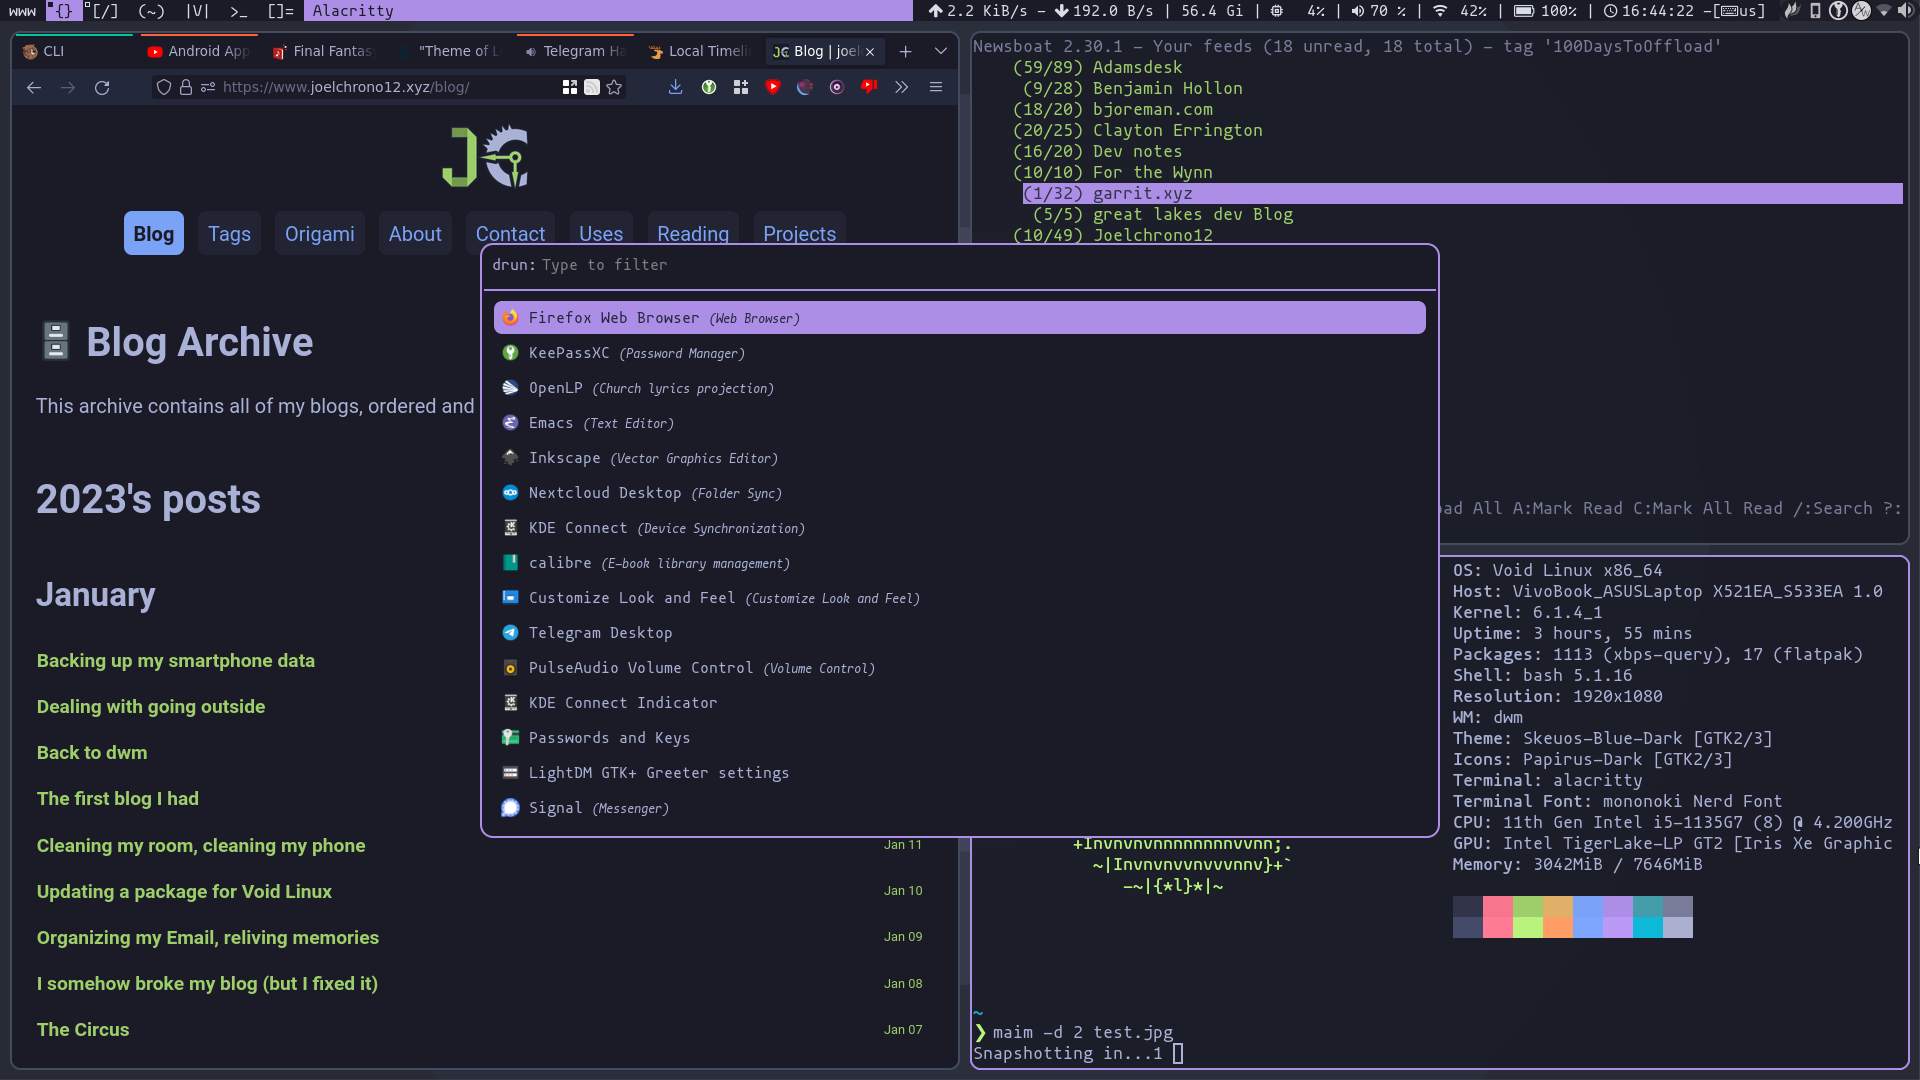The width and height of the screenshot is (1920, 1080).
Task: Switch to the CLI browser tab
Action: pos(72,51)
